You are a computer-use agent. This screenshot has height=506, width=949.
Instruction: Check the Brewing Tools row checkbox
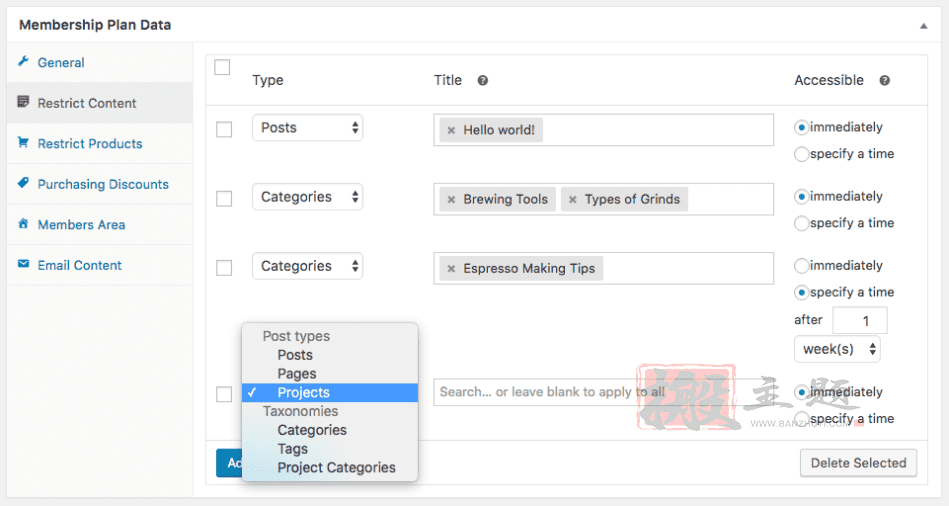224,198
